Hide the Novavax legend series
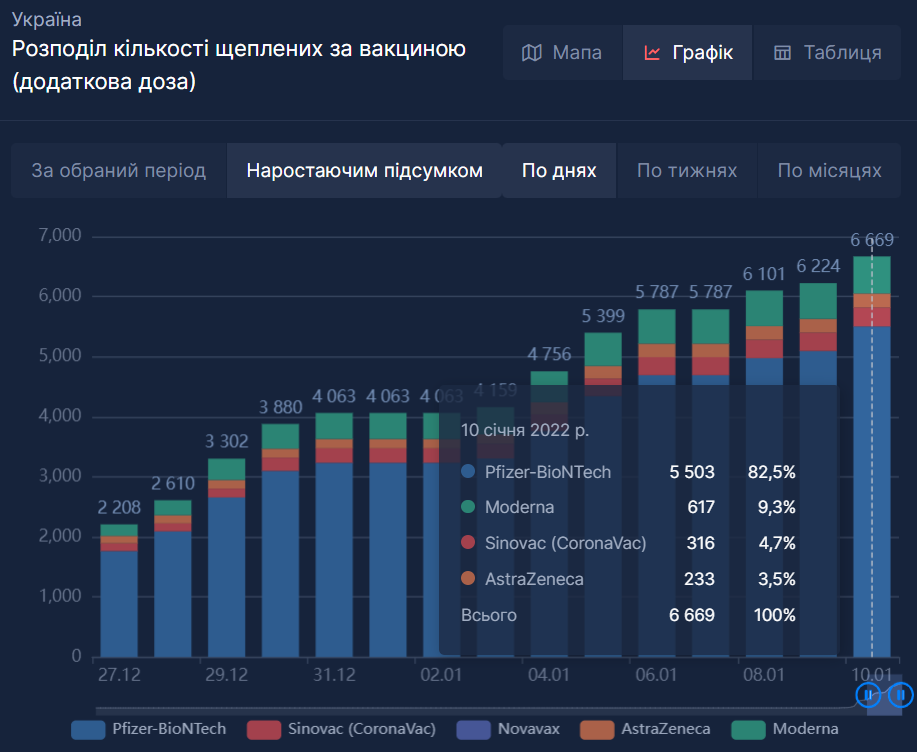 509,729
